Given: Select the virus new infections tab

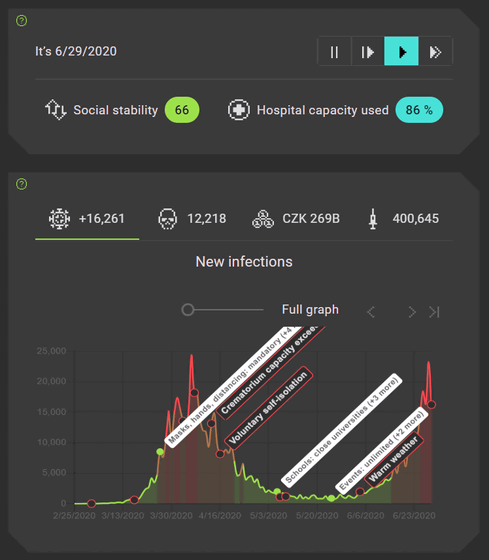Looking at the screenshot, I should 87,219.
